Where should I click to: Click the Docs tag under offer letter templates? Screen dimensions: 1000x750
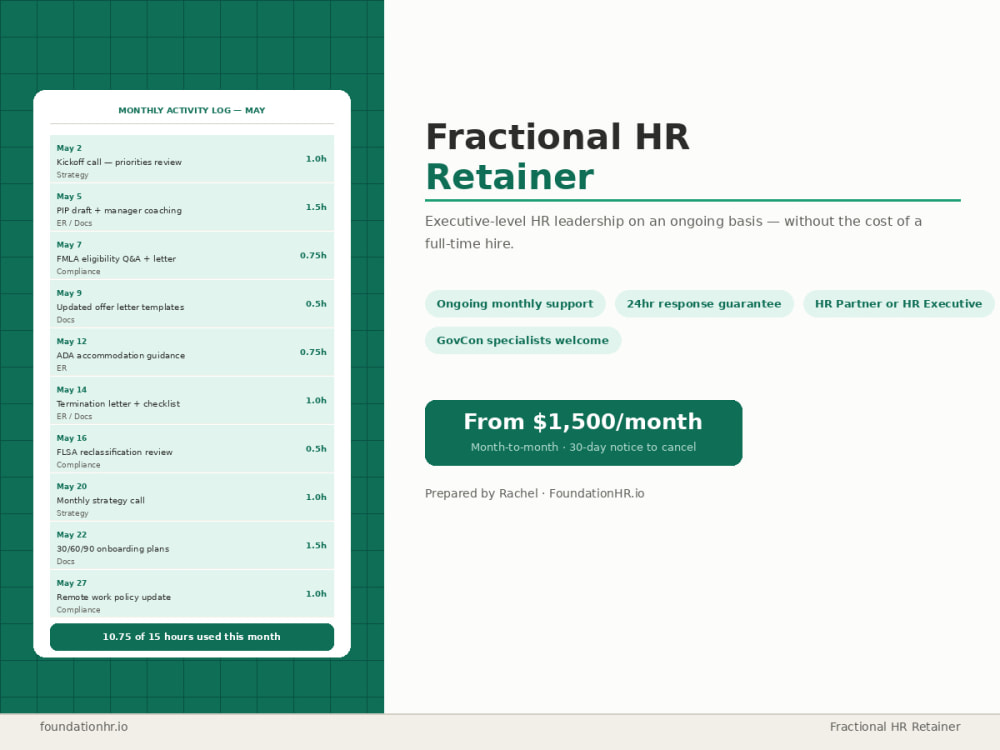coord(65,320)
